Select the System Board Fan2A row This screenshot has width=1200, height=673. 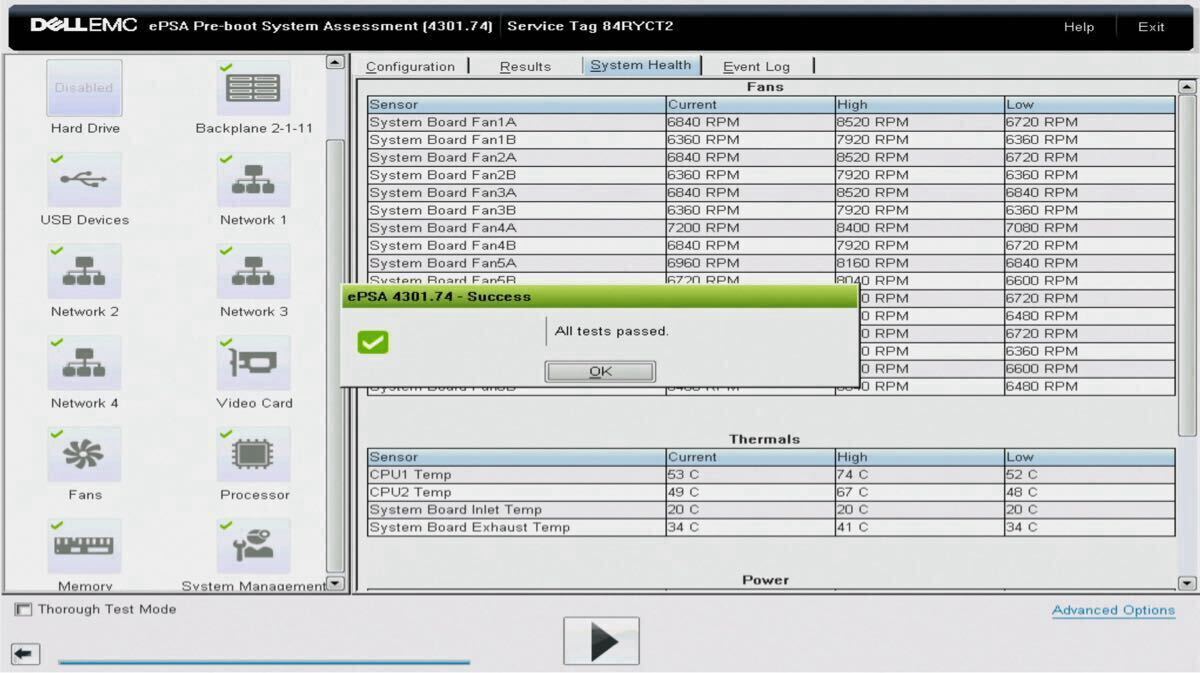point(771,157)
